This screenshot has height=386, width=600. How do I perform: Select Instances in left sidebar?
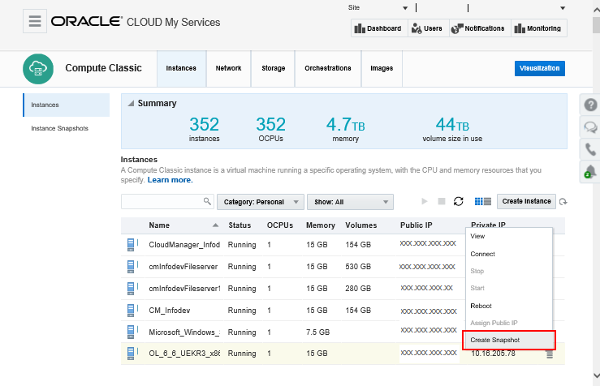(66, 105)
